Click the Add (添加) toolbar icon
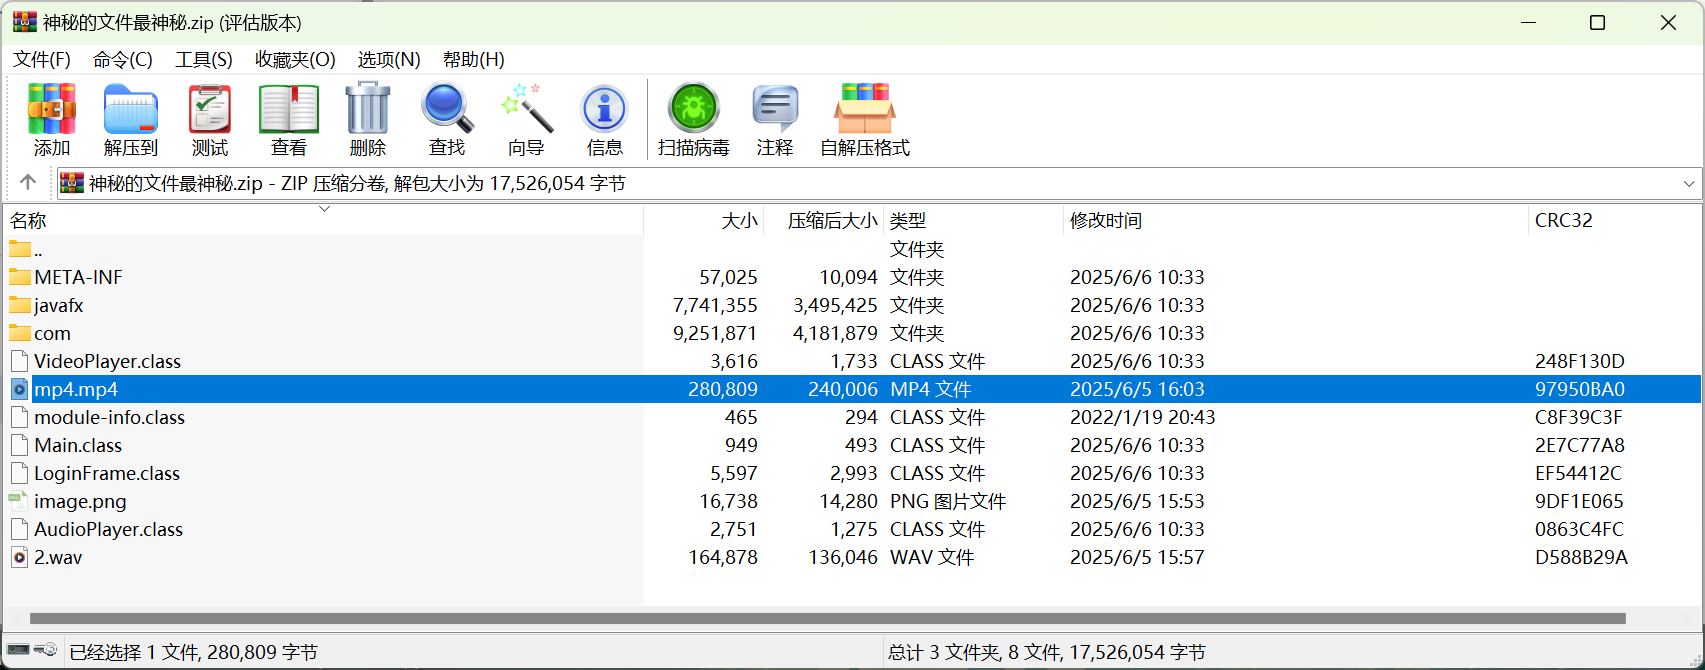 tap(51, 110)
